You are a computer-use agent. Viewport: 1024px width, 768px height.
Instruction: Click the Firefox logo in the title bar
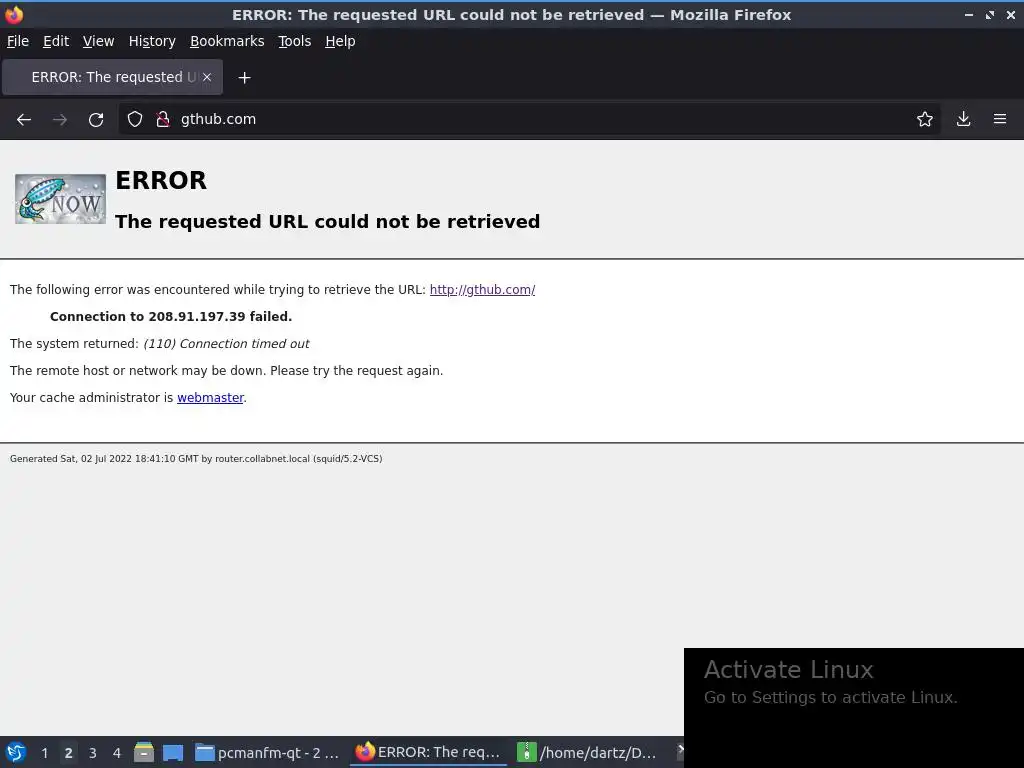click(x=13, y=14)
